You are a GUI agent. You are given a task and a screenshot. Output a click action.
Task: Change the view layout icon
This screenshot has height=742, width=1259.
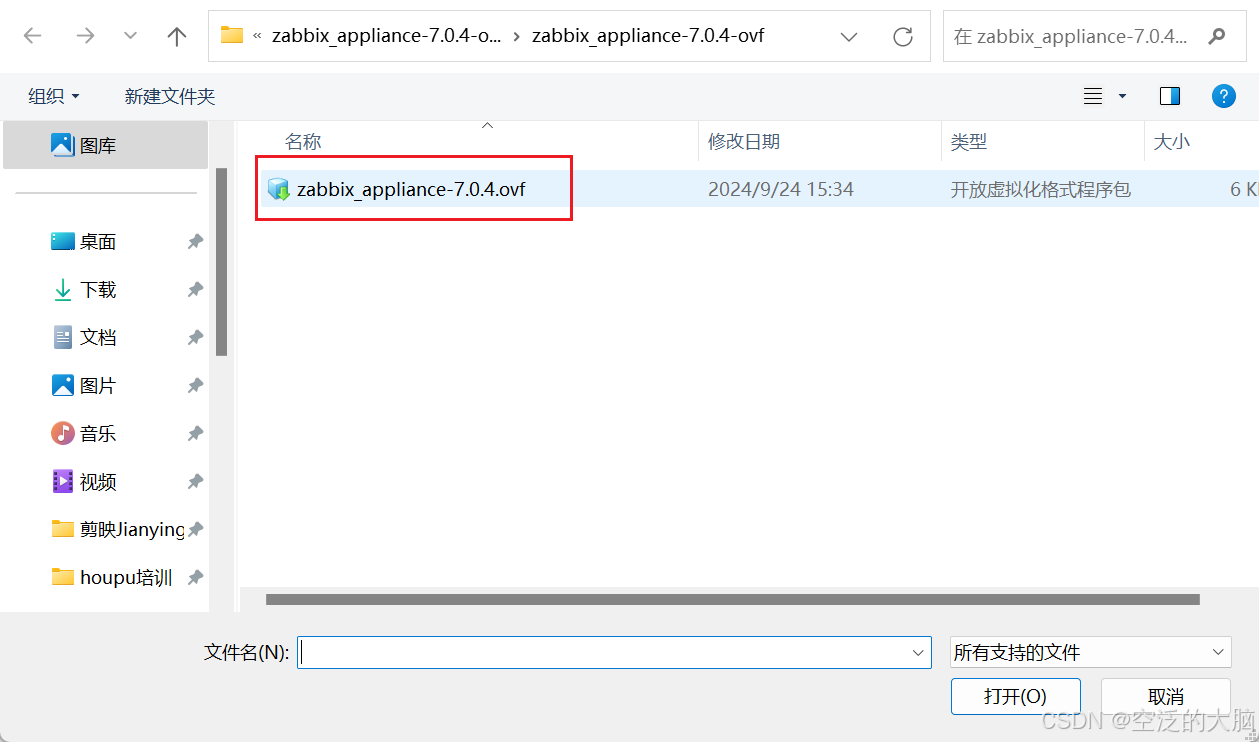point(1093,96)
